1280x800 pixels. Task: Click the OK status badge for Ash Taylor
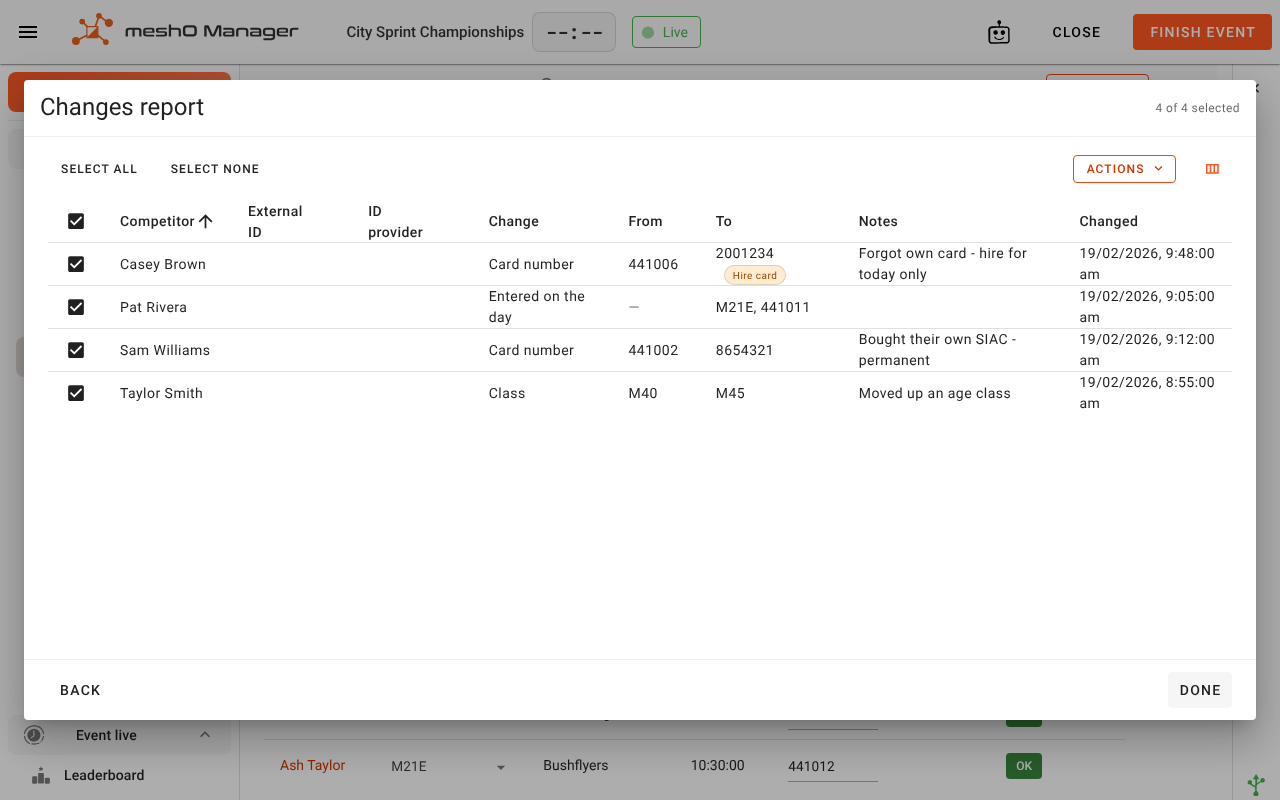1024,766
